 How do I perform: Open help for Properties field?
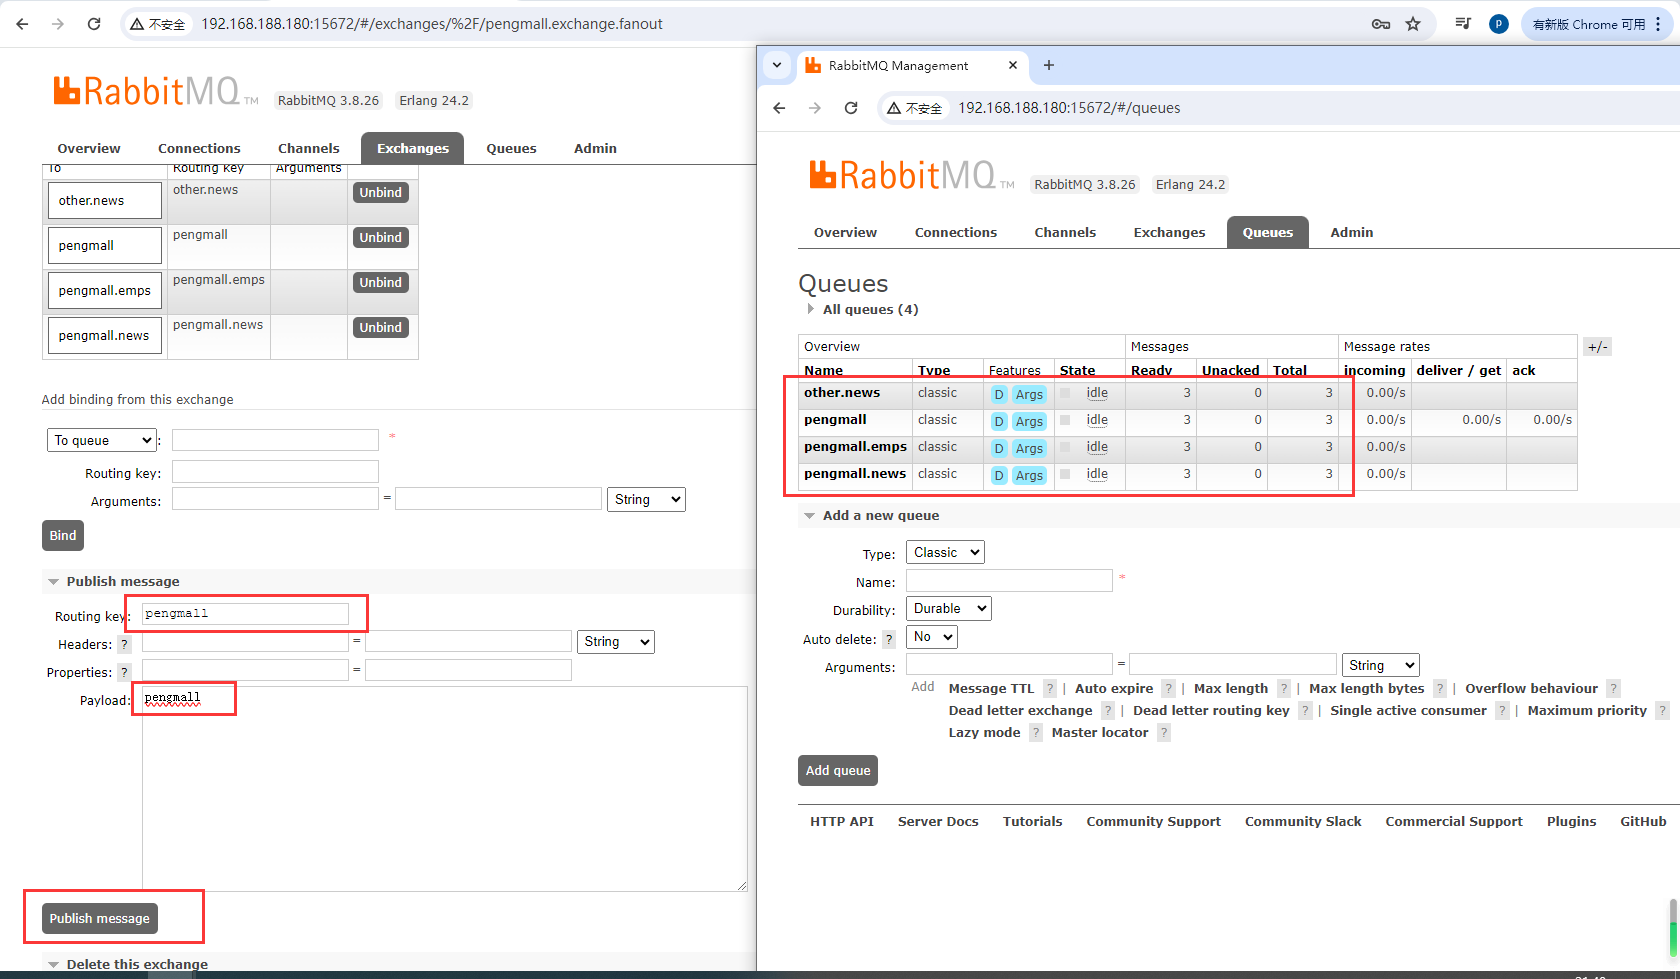tap(124, 673)
